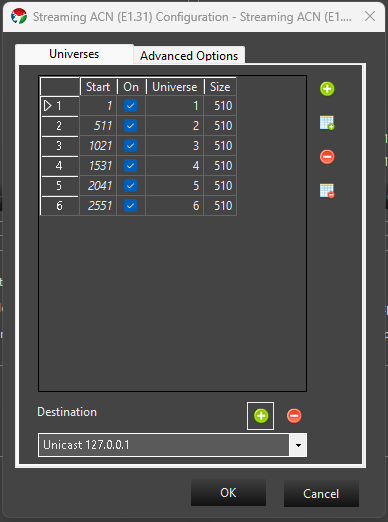Disable universe 6 via On checkbox
This screenshot has width=388, height=522.
pyautogui.click(x=131, y=206)
